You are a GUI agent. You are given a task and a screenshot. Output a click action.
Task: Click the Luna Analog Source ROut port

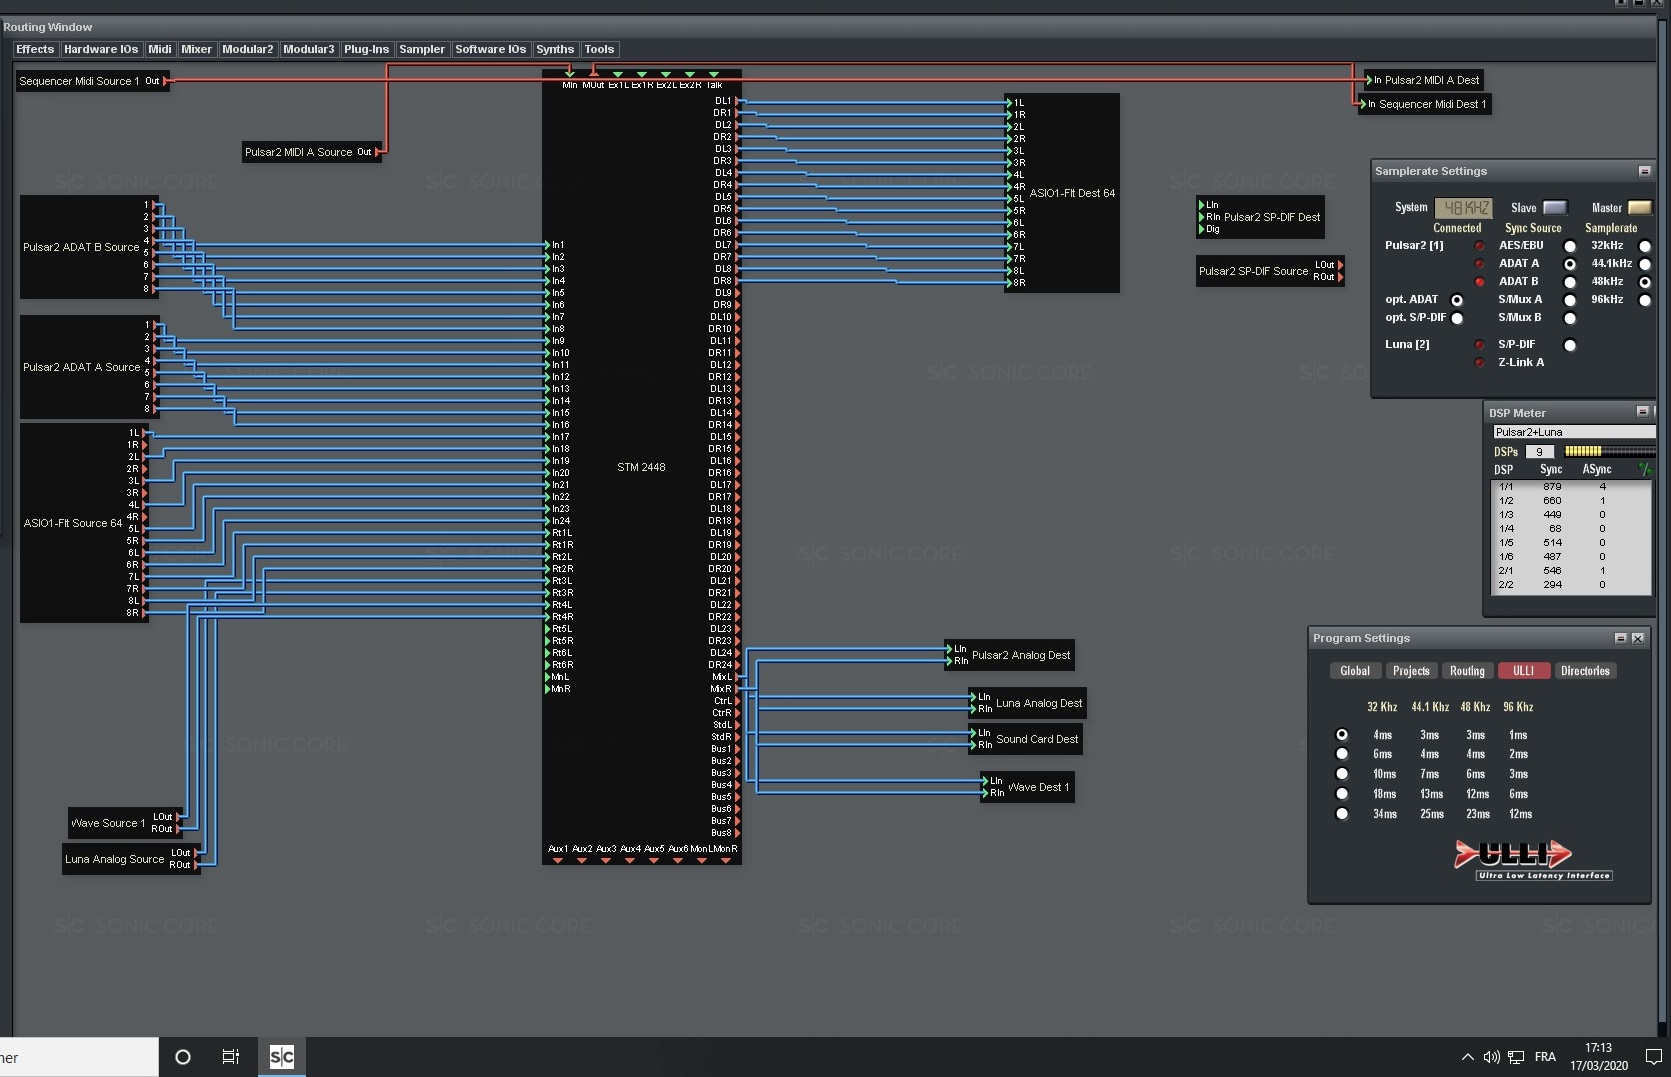(196, 865)
